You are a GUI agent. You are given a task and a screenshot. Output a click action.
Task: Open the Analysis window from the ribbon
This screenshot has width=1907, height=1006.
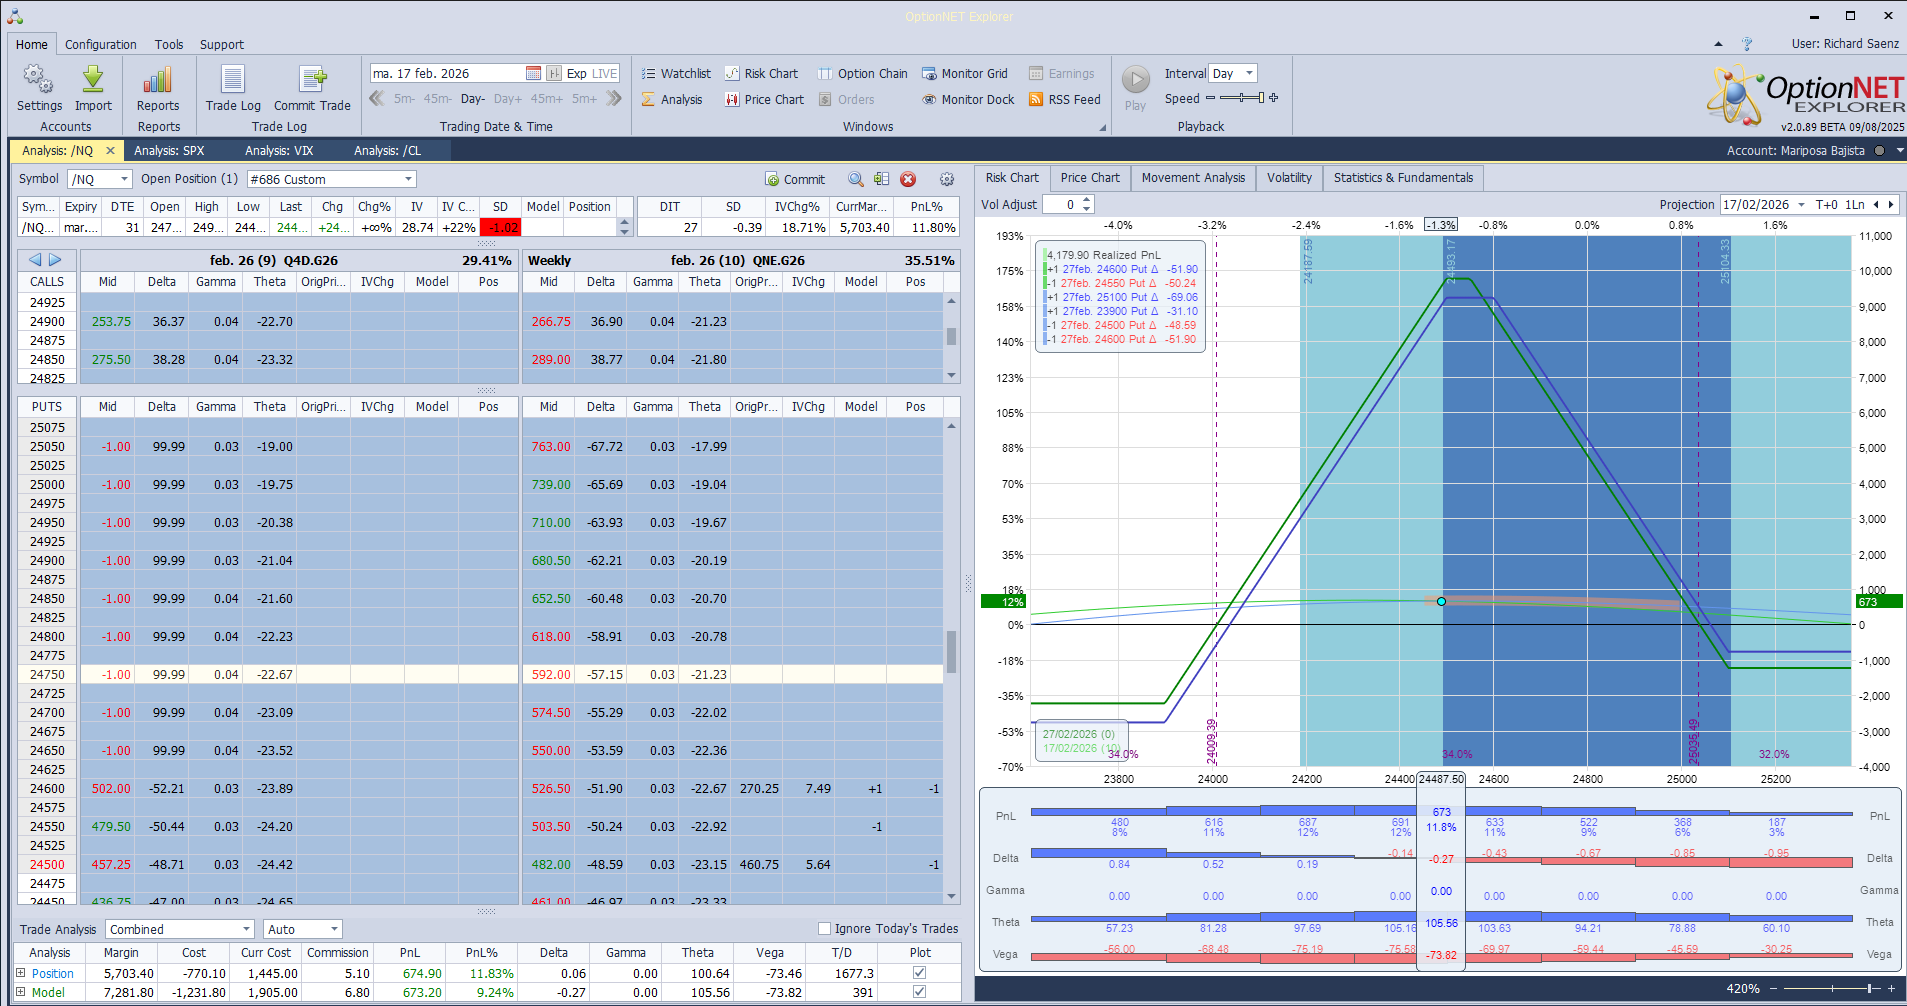tap(672, 99)
